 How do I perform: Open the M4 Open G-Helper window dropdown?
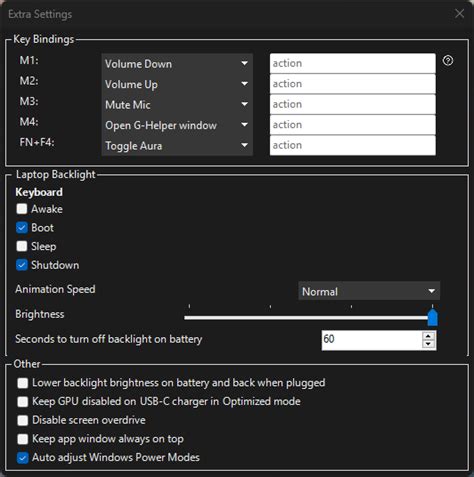point(177,125)
